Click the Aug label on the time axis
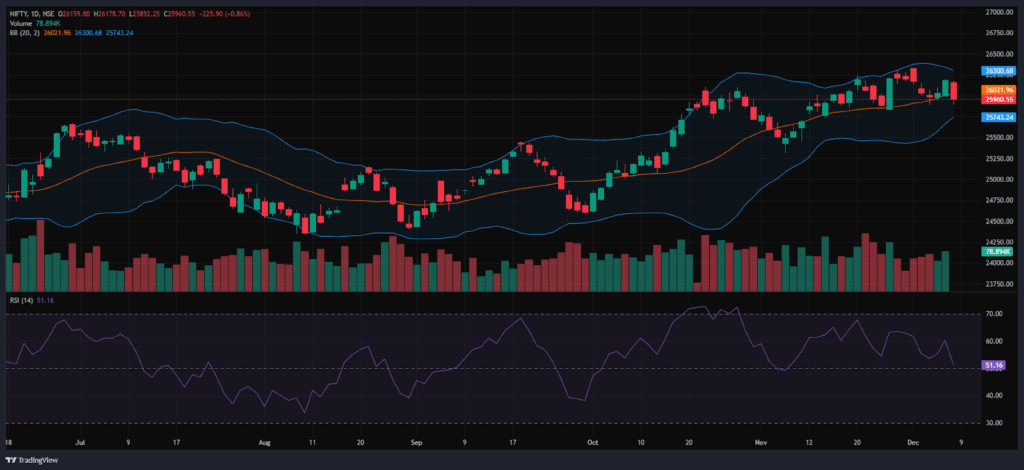 tap(264, 440)
